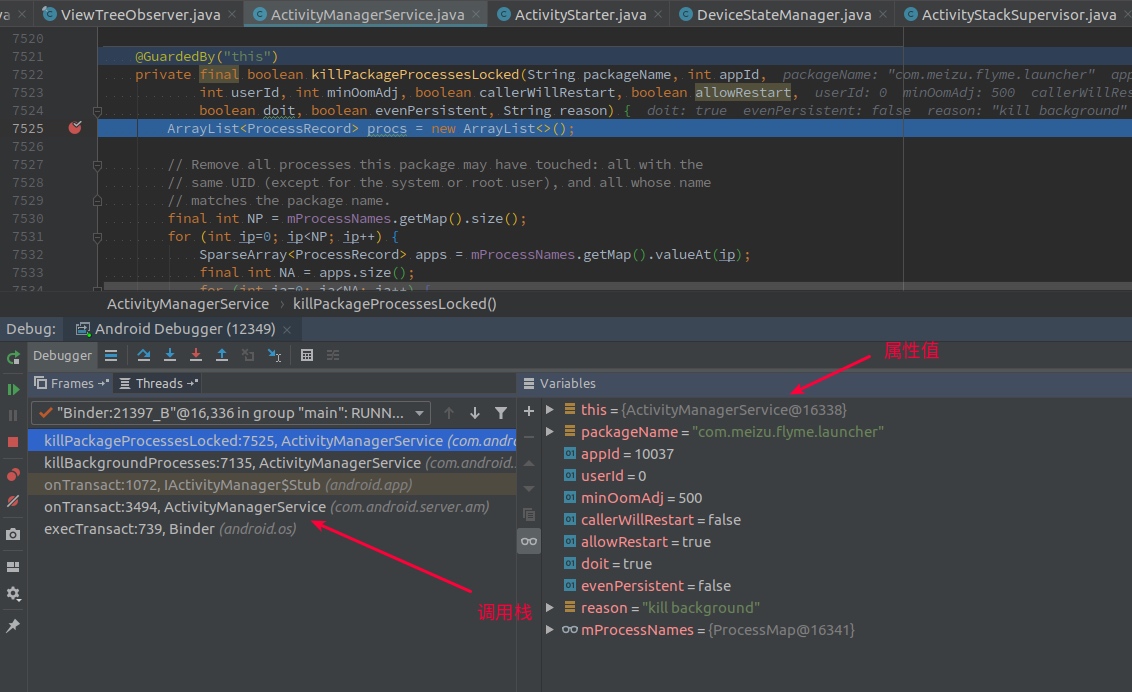1132x692 pixels.
Task: Expand the mProcessNames watch node
Action: tap(549, 629)
